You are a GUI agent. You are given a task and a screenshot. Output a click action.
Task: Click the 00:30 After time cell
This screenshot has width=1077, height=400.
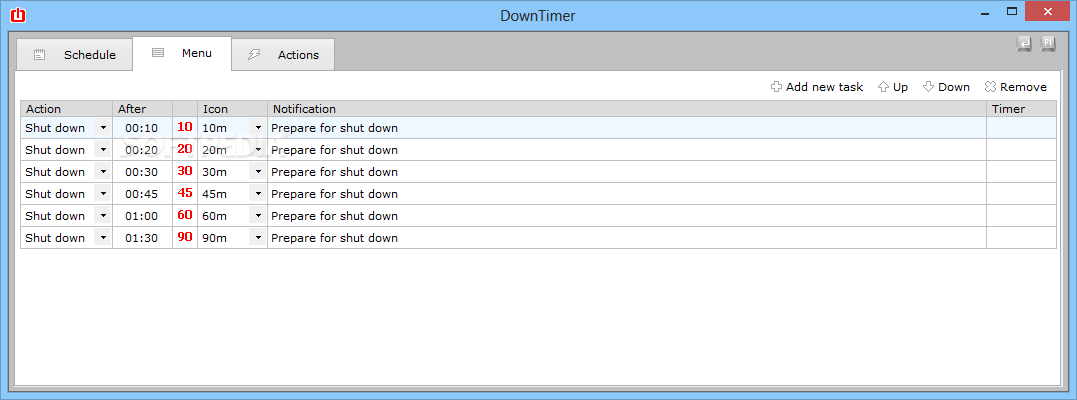pos(142,172)
